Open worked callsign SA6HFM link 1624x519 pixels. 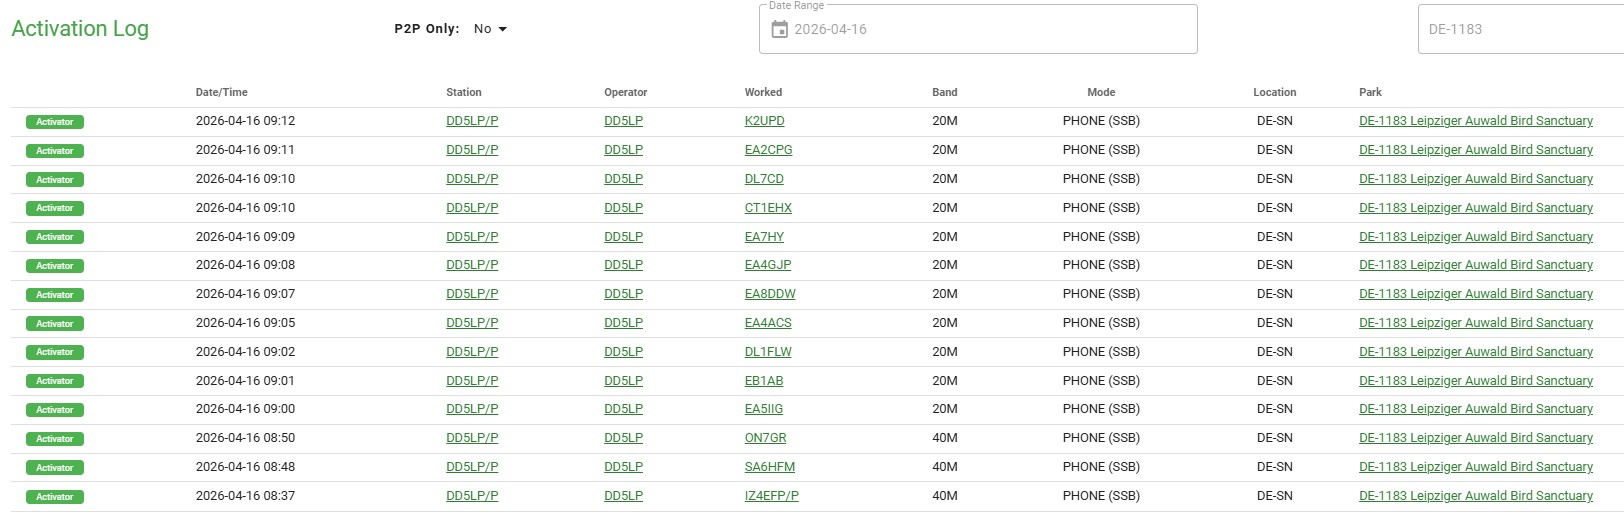point(769,467)
